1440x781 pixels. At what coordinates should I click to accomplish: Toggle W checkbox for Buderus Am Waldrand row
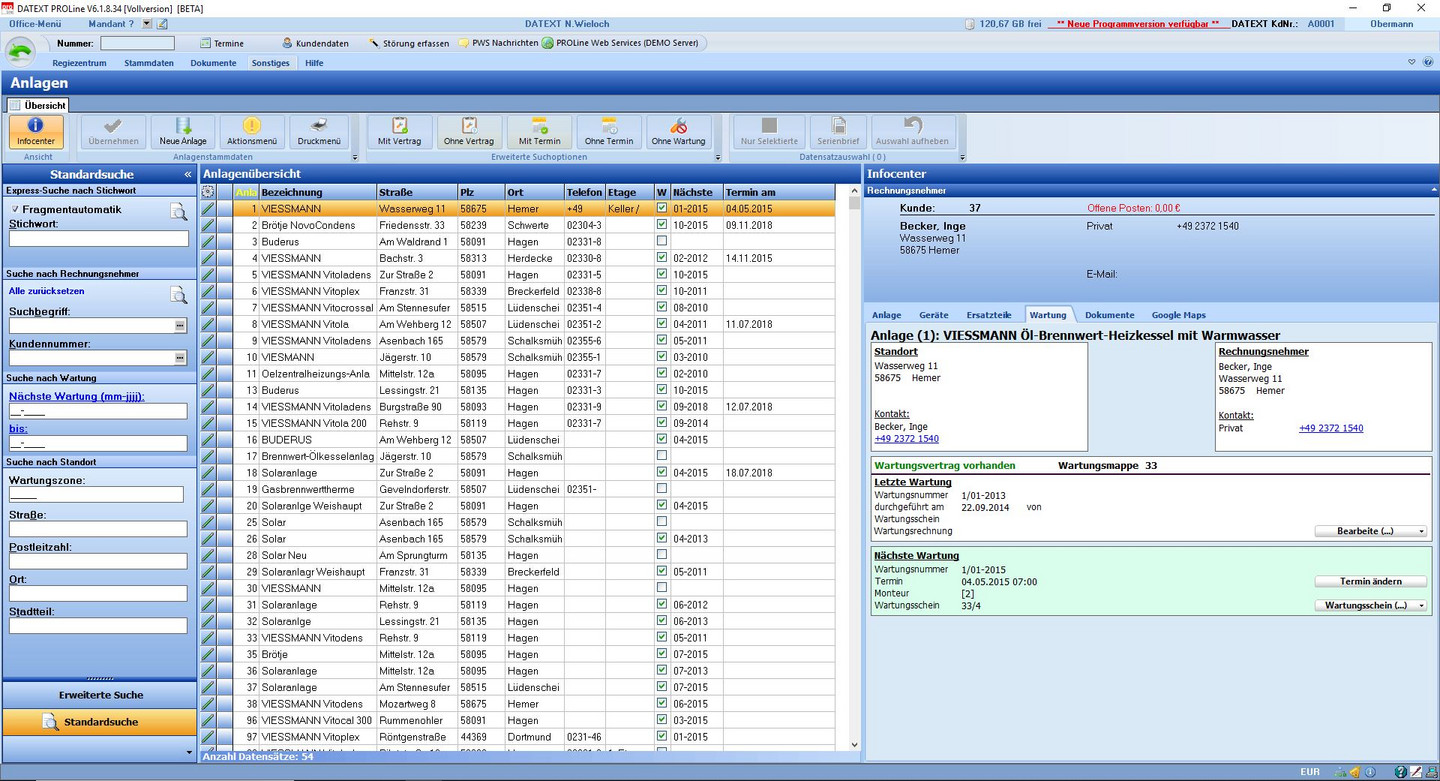pos(661,241)
